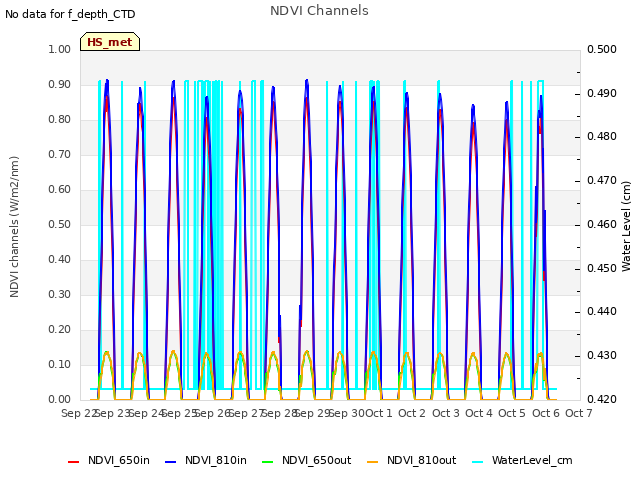
Task: Click the NDVI Channels chart title
Action: 319,11
